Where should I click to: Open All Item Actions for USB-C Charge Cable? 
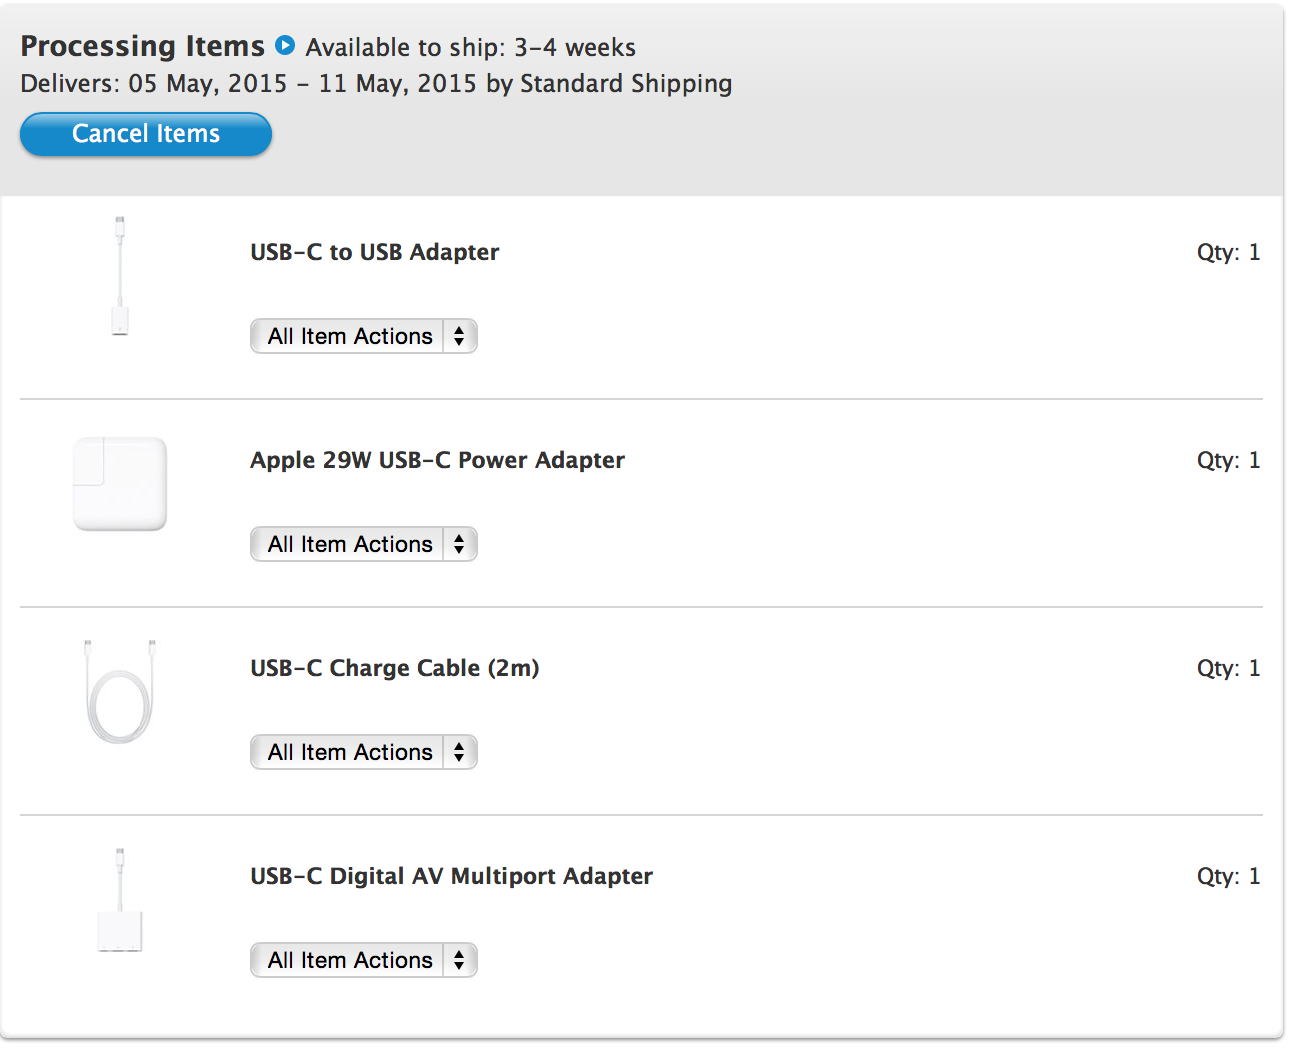point(364,752)
